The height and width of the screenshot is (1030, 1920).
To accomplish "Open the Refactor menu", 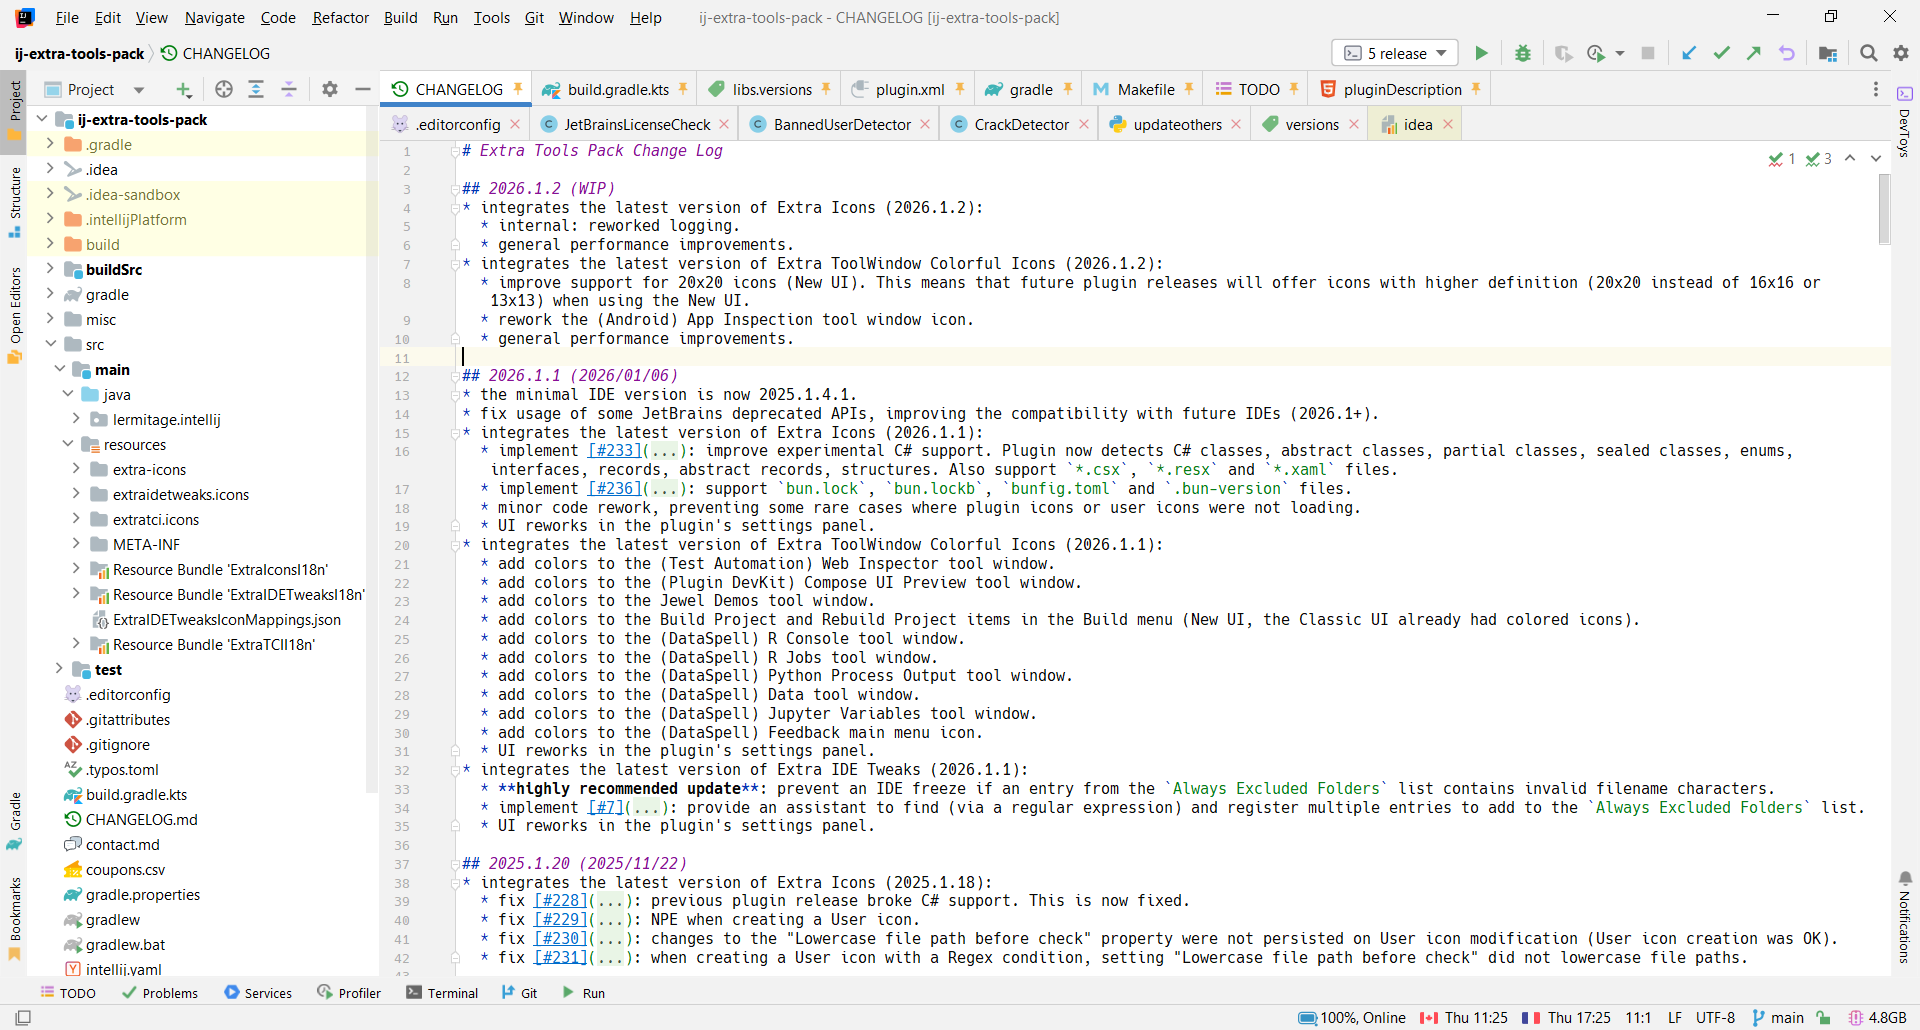I will click(x=340, y=18).
